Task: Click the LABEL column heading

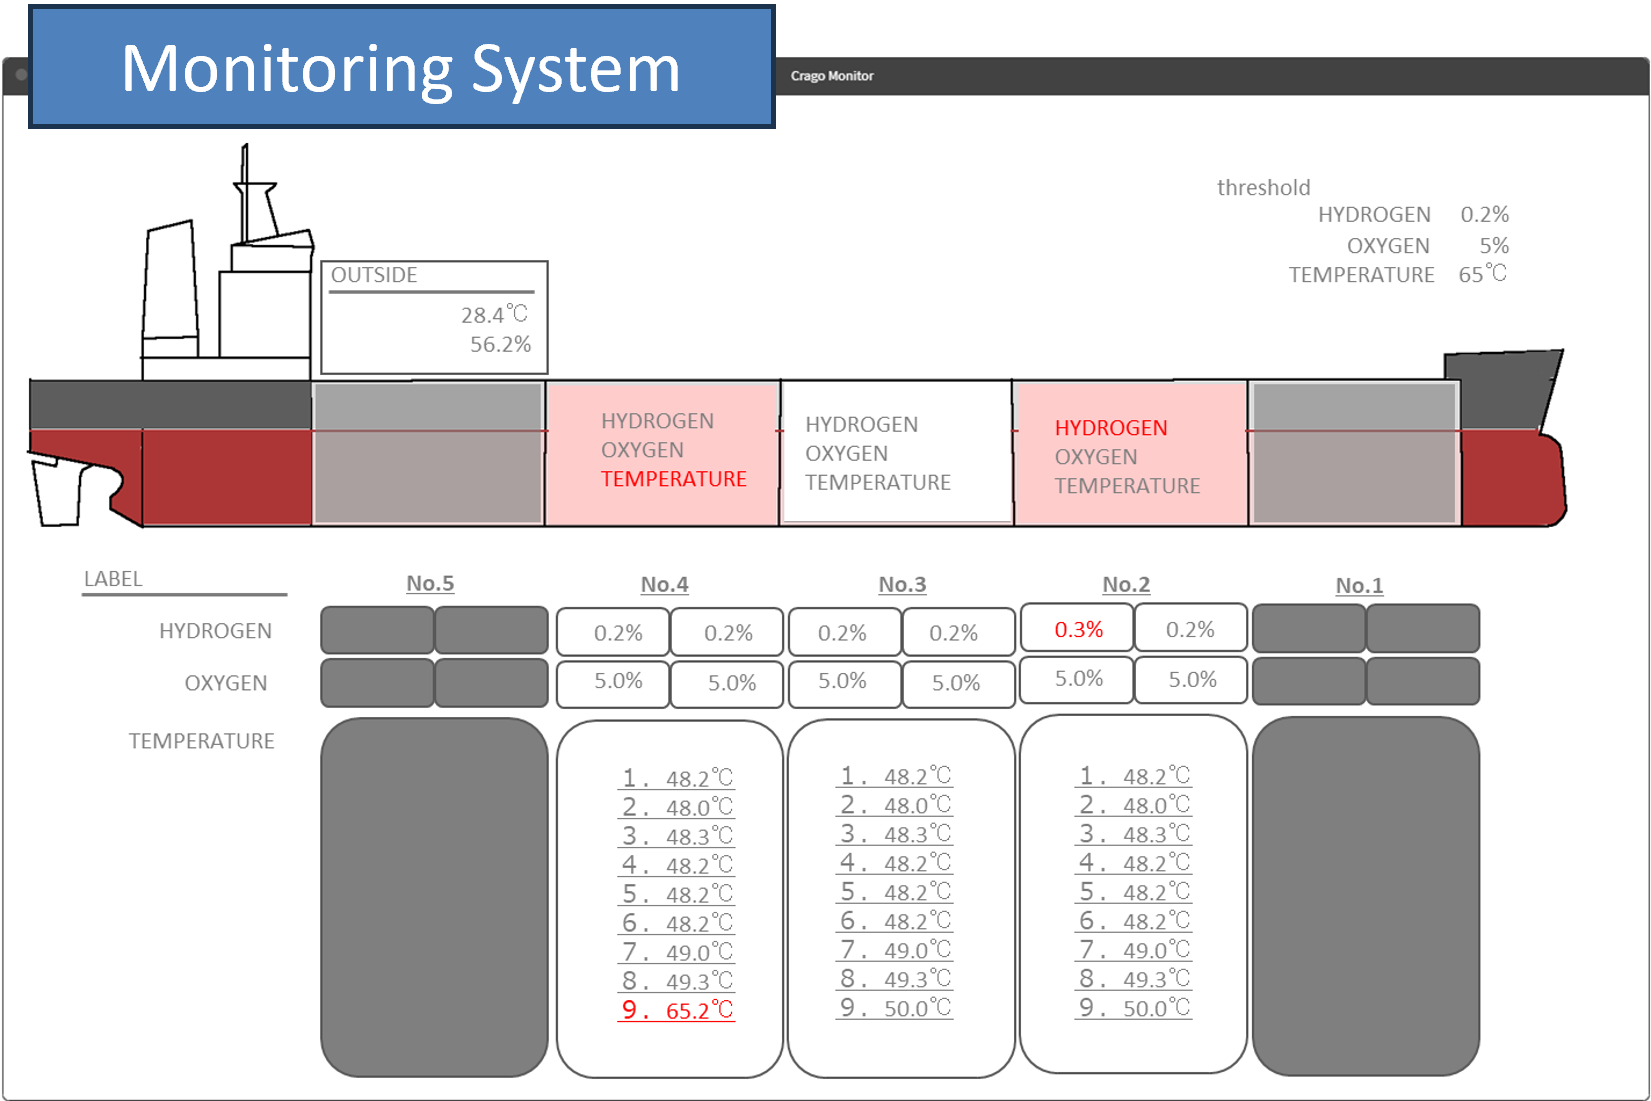Action: [113, 579]
